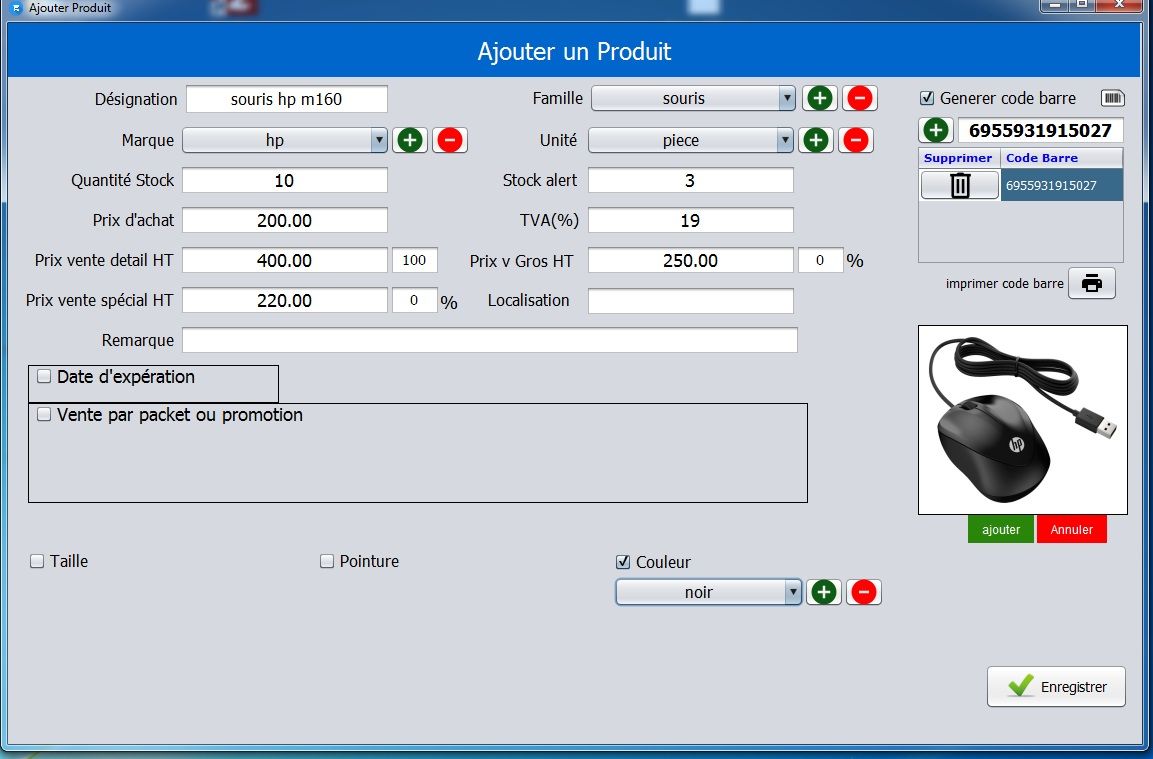Toggle Generer code barre checkbox

point(927,98)
